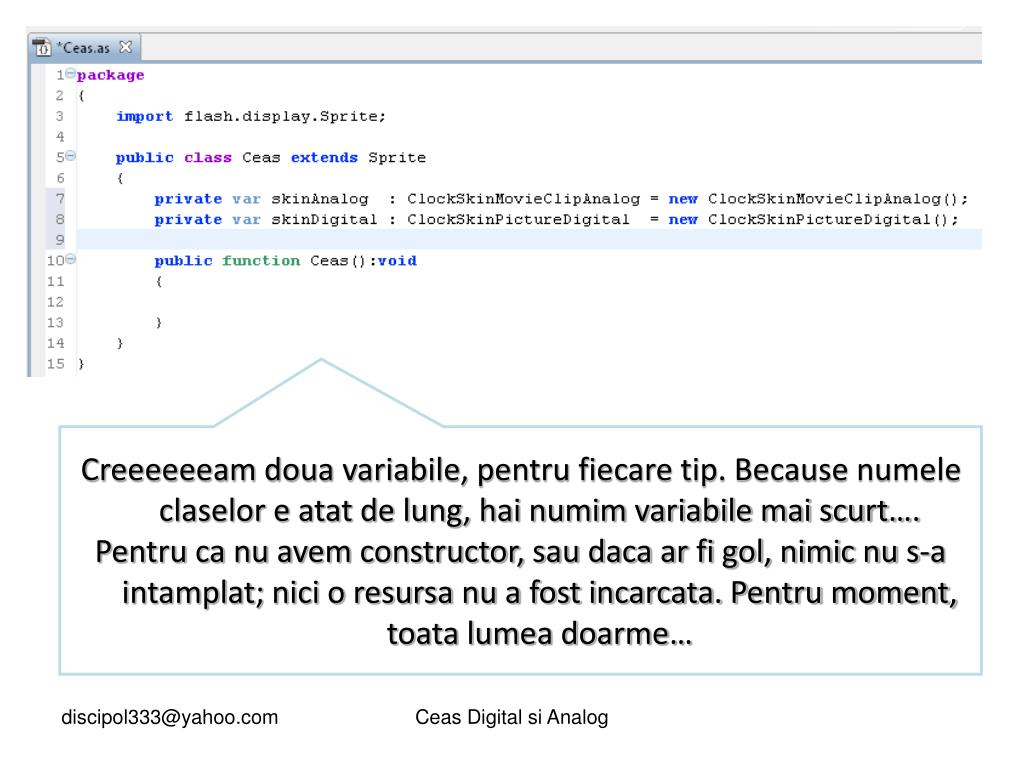Click the 'skinDigital' variable name
The width and height of the screenshot is (1024, 768).
click(x=324, y=219)
